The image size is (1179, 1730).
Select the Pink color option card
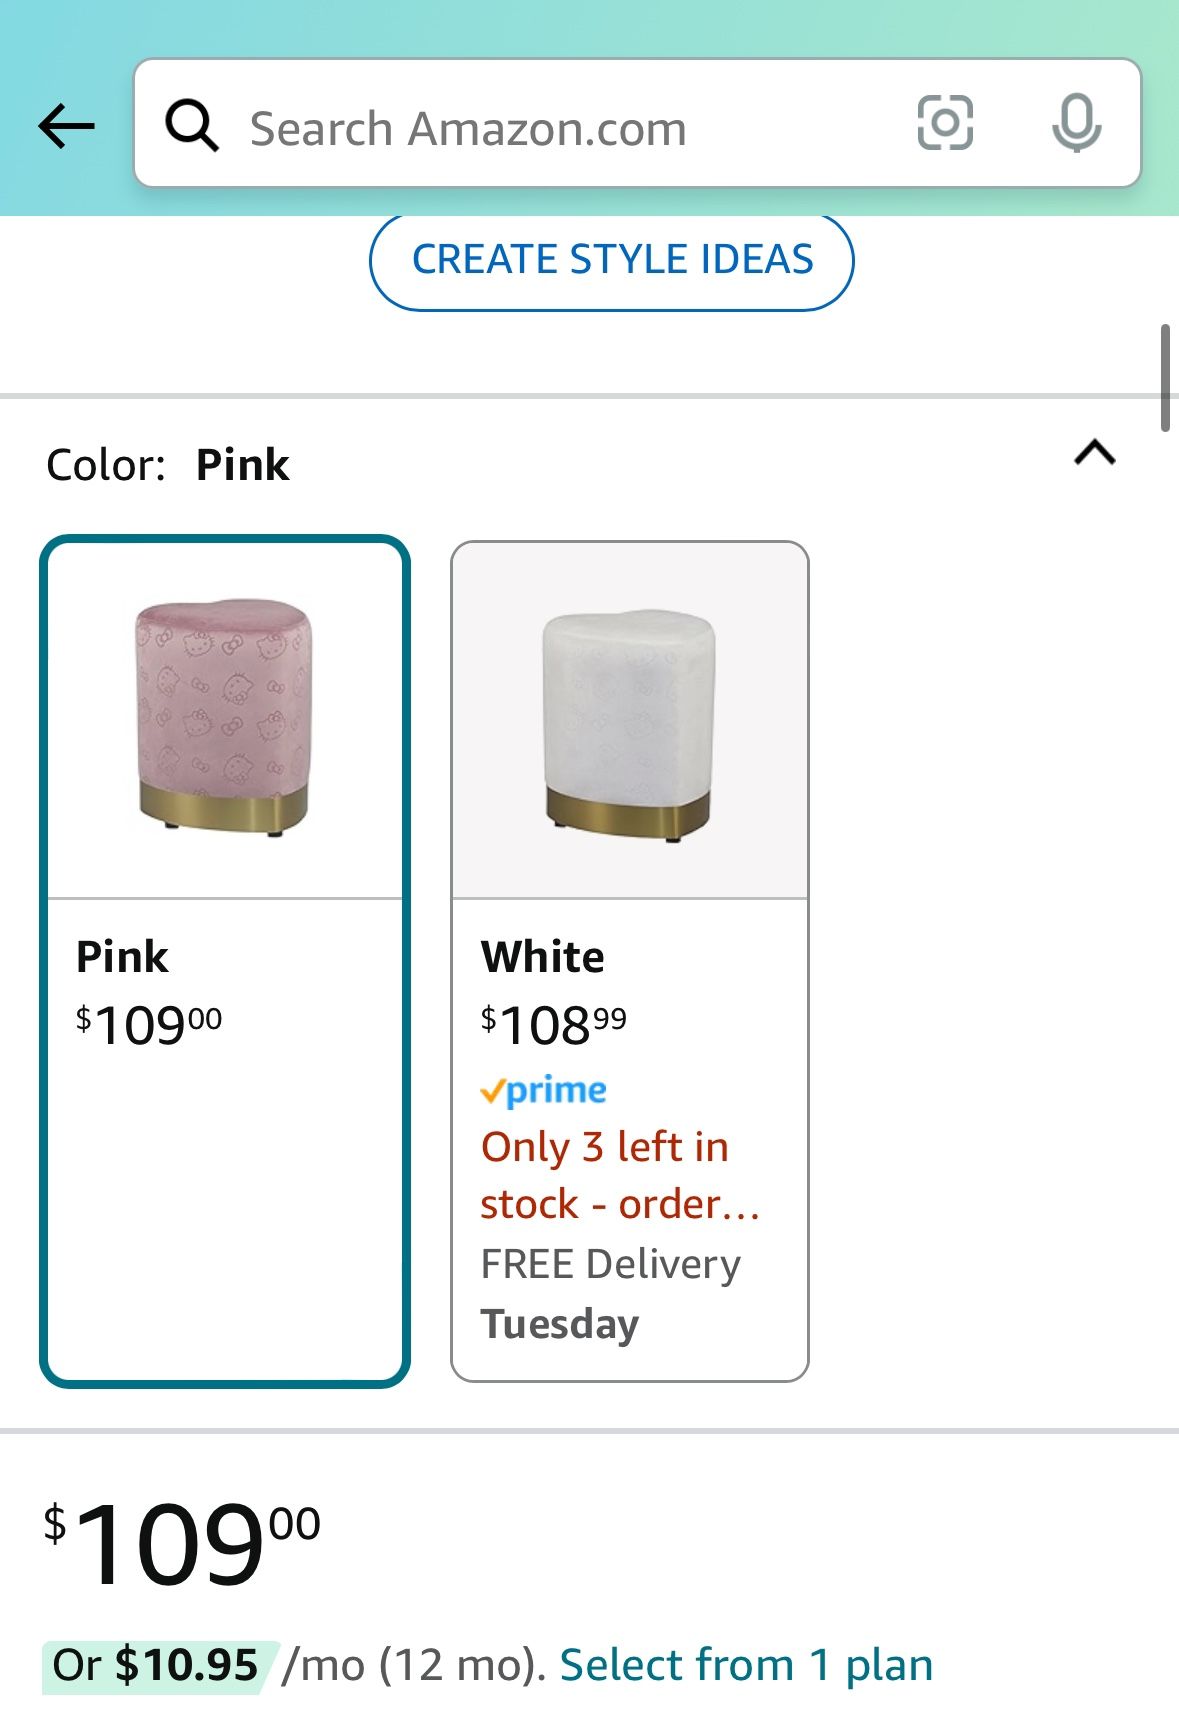[x=225, y=961]
